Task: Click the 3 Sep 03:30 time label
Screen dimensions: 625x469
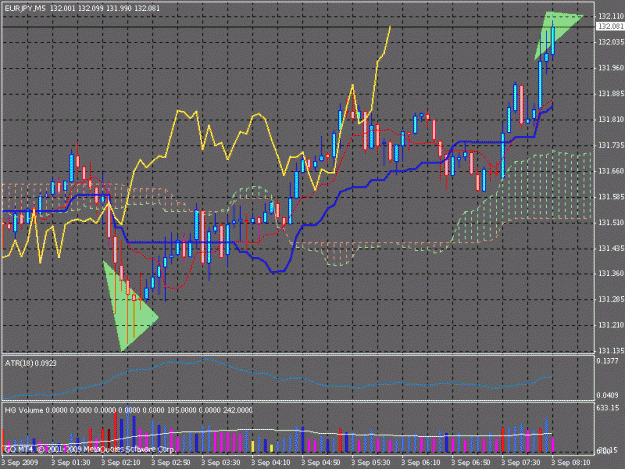Action: tap(221, 462)
